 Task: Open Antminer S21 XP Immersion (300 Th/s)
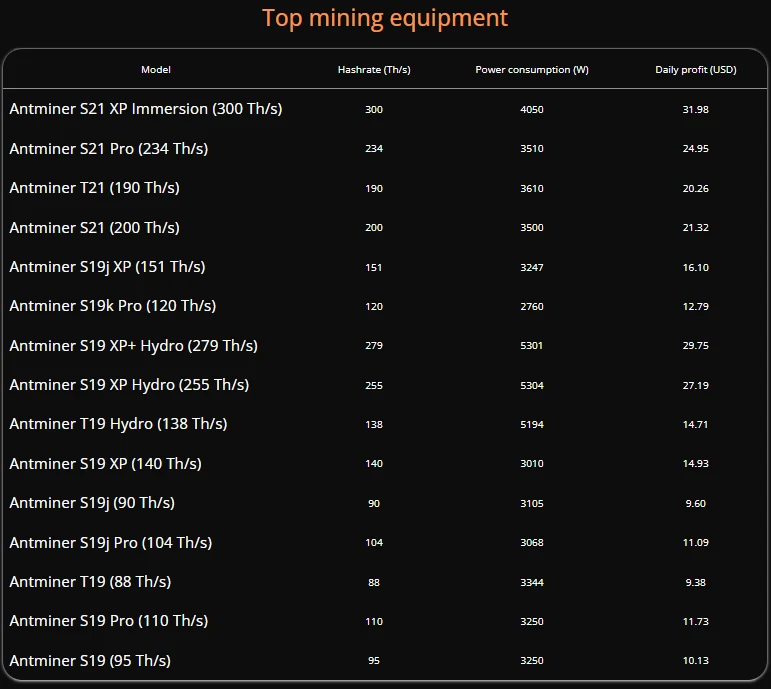[146, 109]
